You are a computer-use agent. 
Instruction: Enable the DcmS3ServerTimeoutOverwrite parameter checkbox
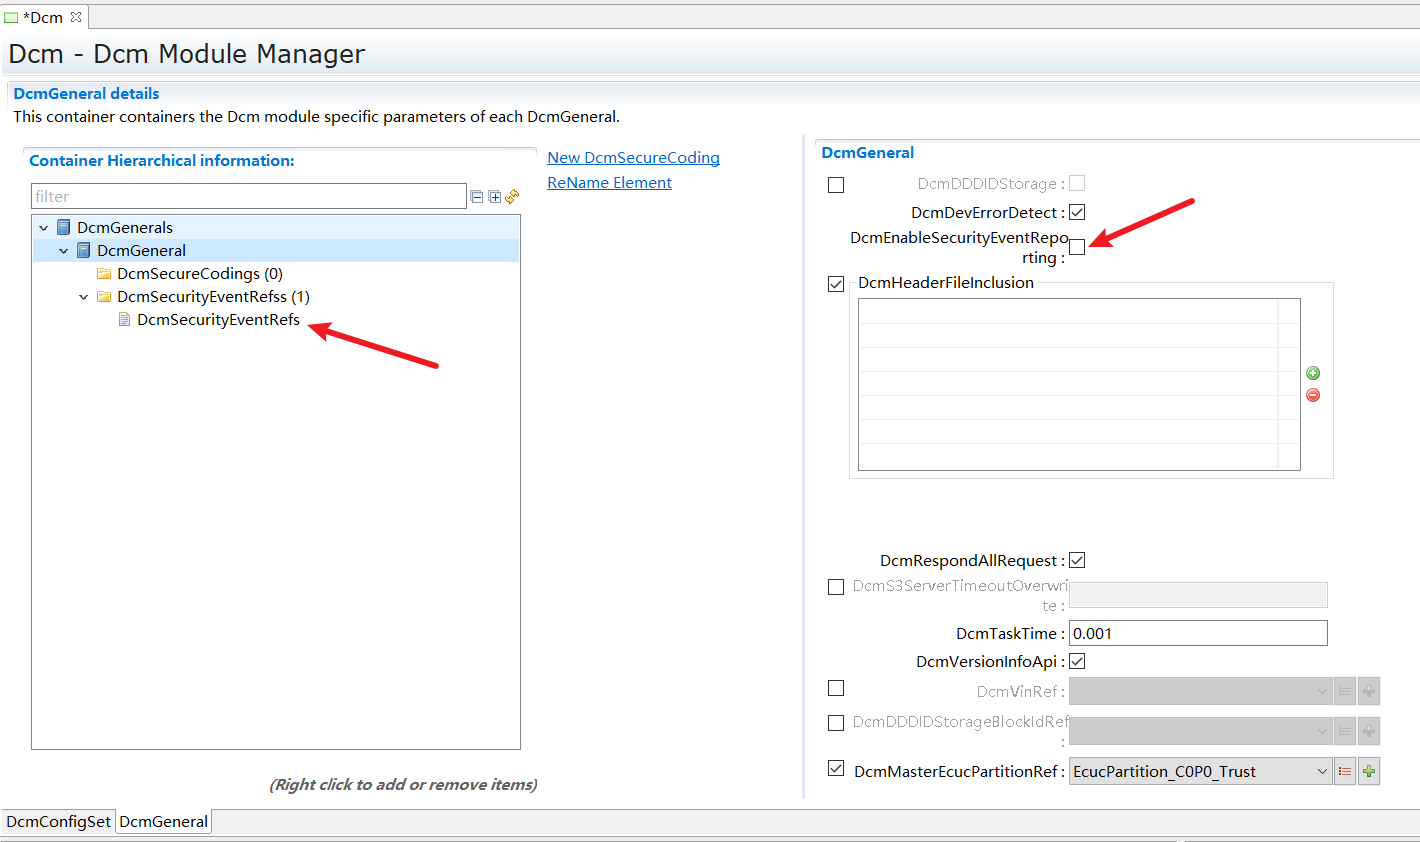836,587
